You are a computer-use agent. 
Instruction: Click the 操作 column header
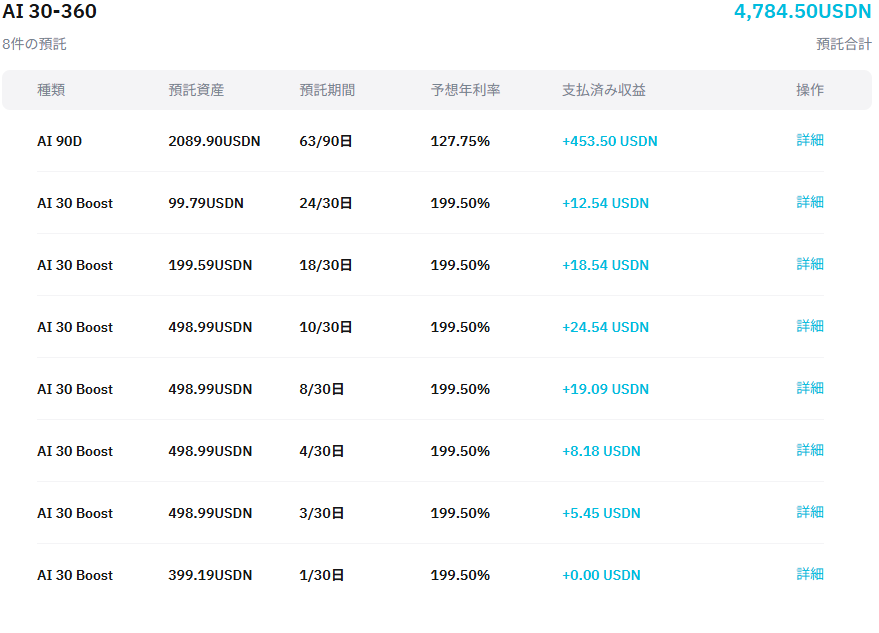click(810, 90)
